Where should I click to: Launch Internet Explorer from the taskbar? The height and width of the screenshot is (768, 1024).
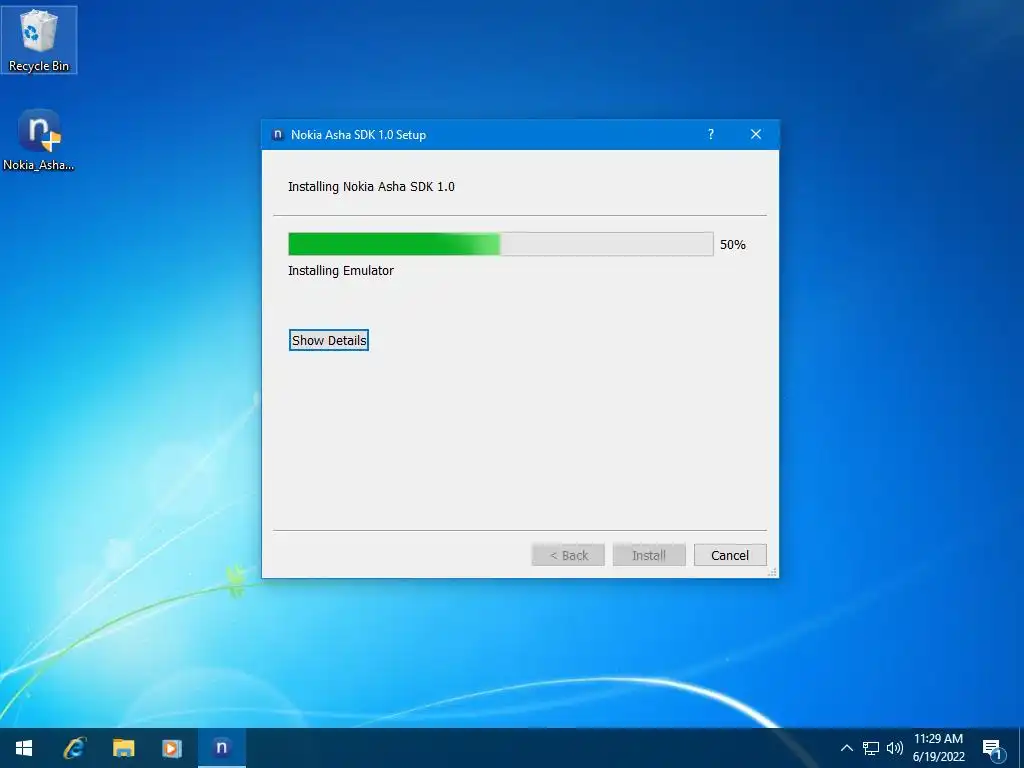tap(74, 748)
